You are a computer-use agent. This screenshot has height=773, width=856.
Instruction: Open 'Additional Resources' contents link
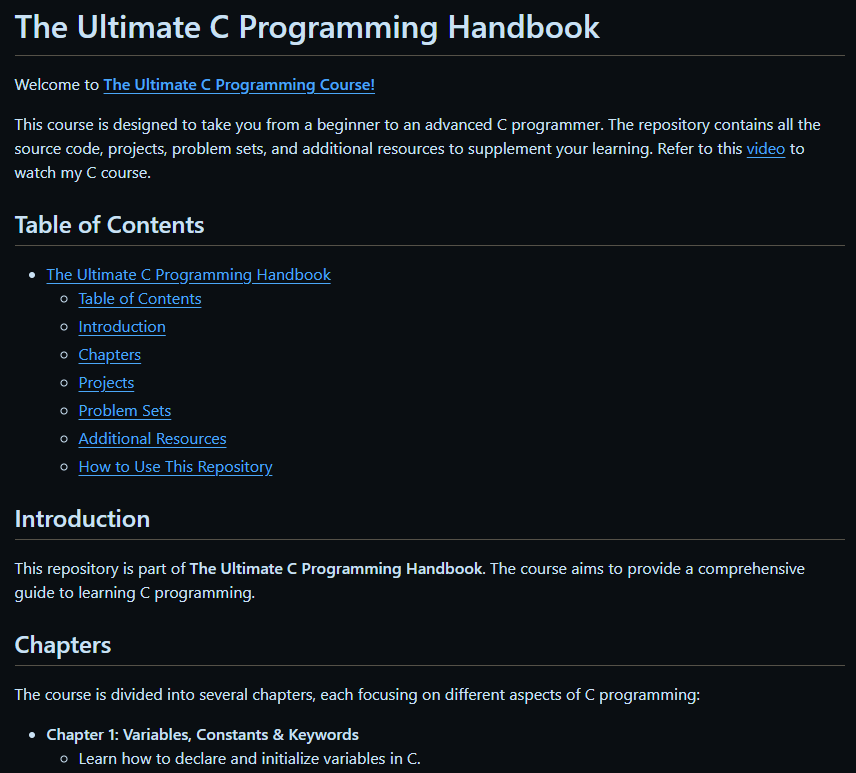tap(152, 439)
